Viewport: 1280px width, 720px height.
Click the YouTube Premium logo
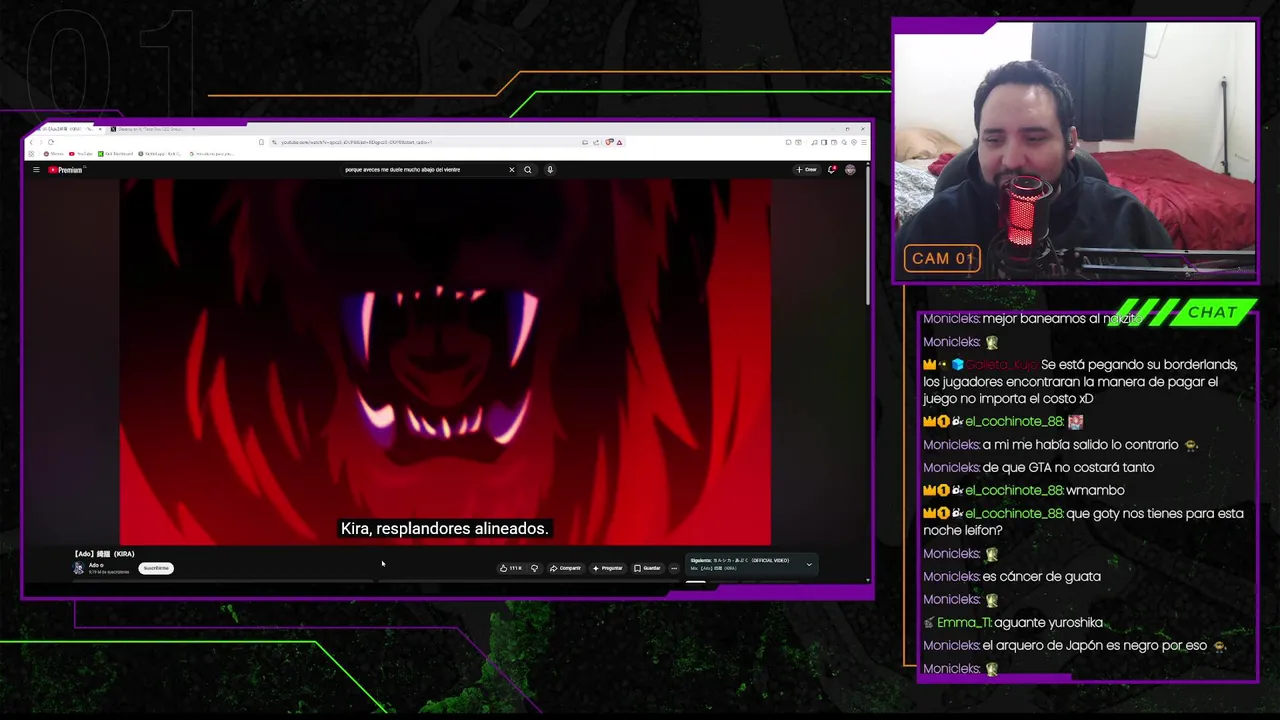pyautogui.click(x=66, y=170)
